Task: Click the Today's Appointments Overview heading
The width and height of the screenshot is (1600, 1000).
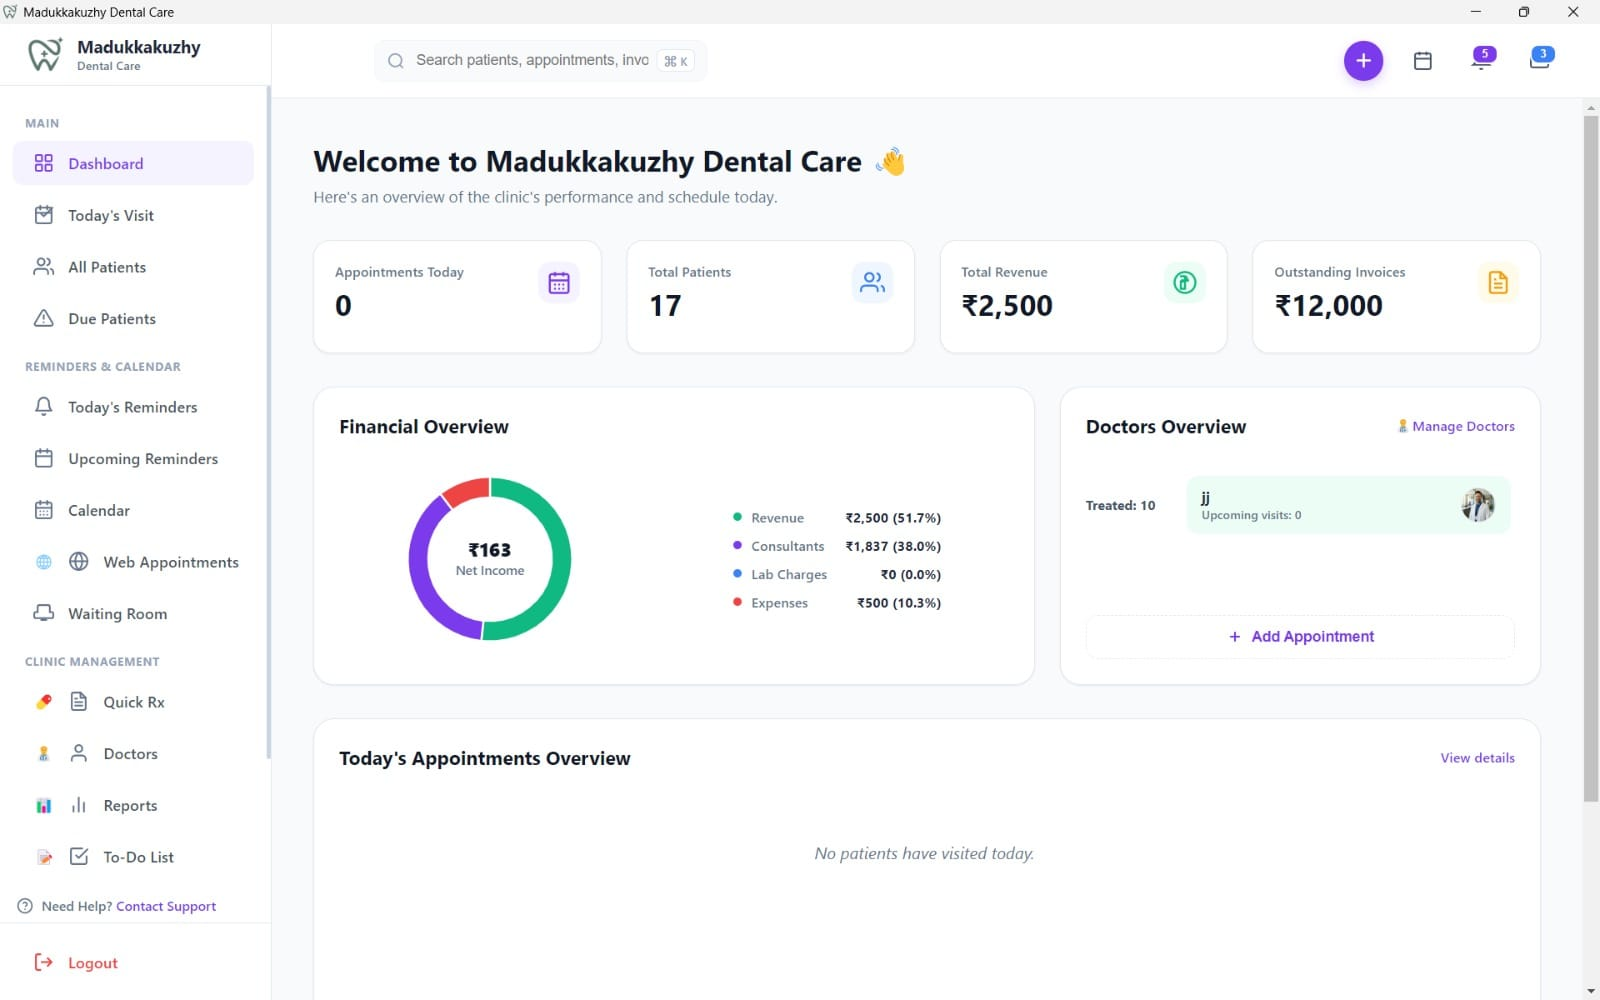Action: [485, 759]
